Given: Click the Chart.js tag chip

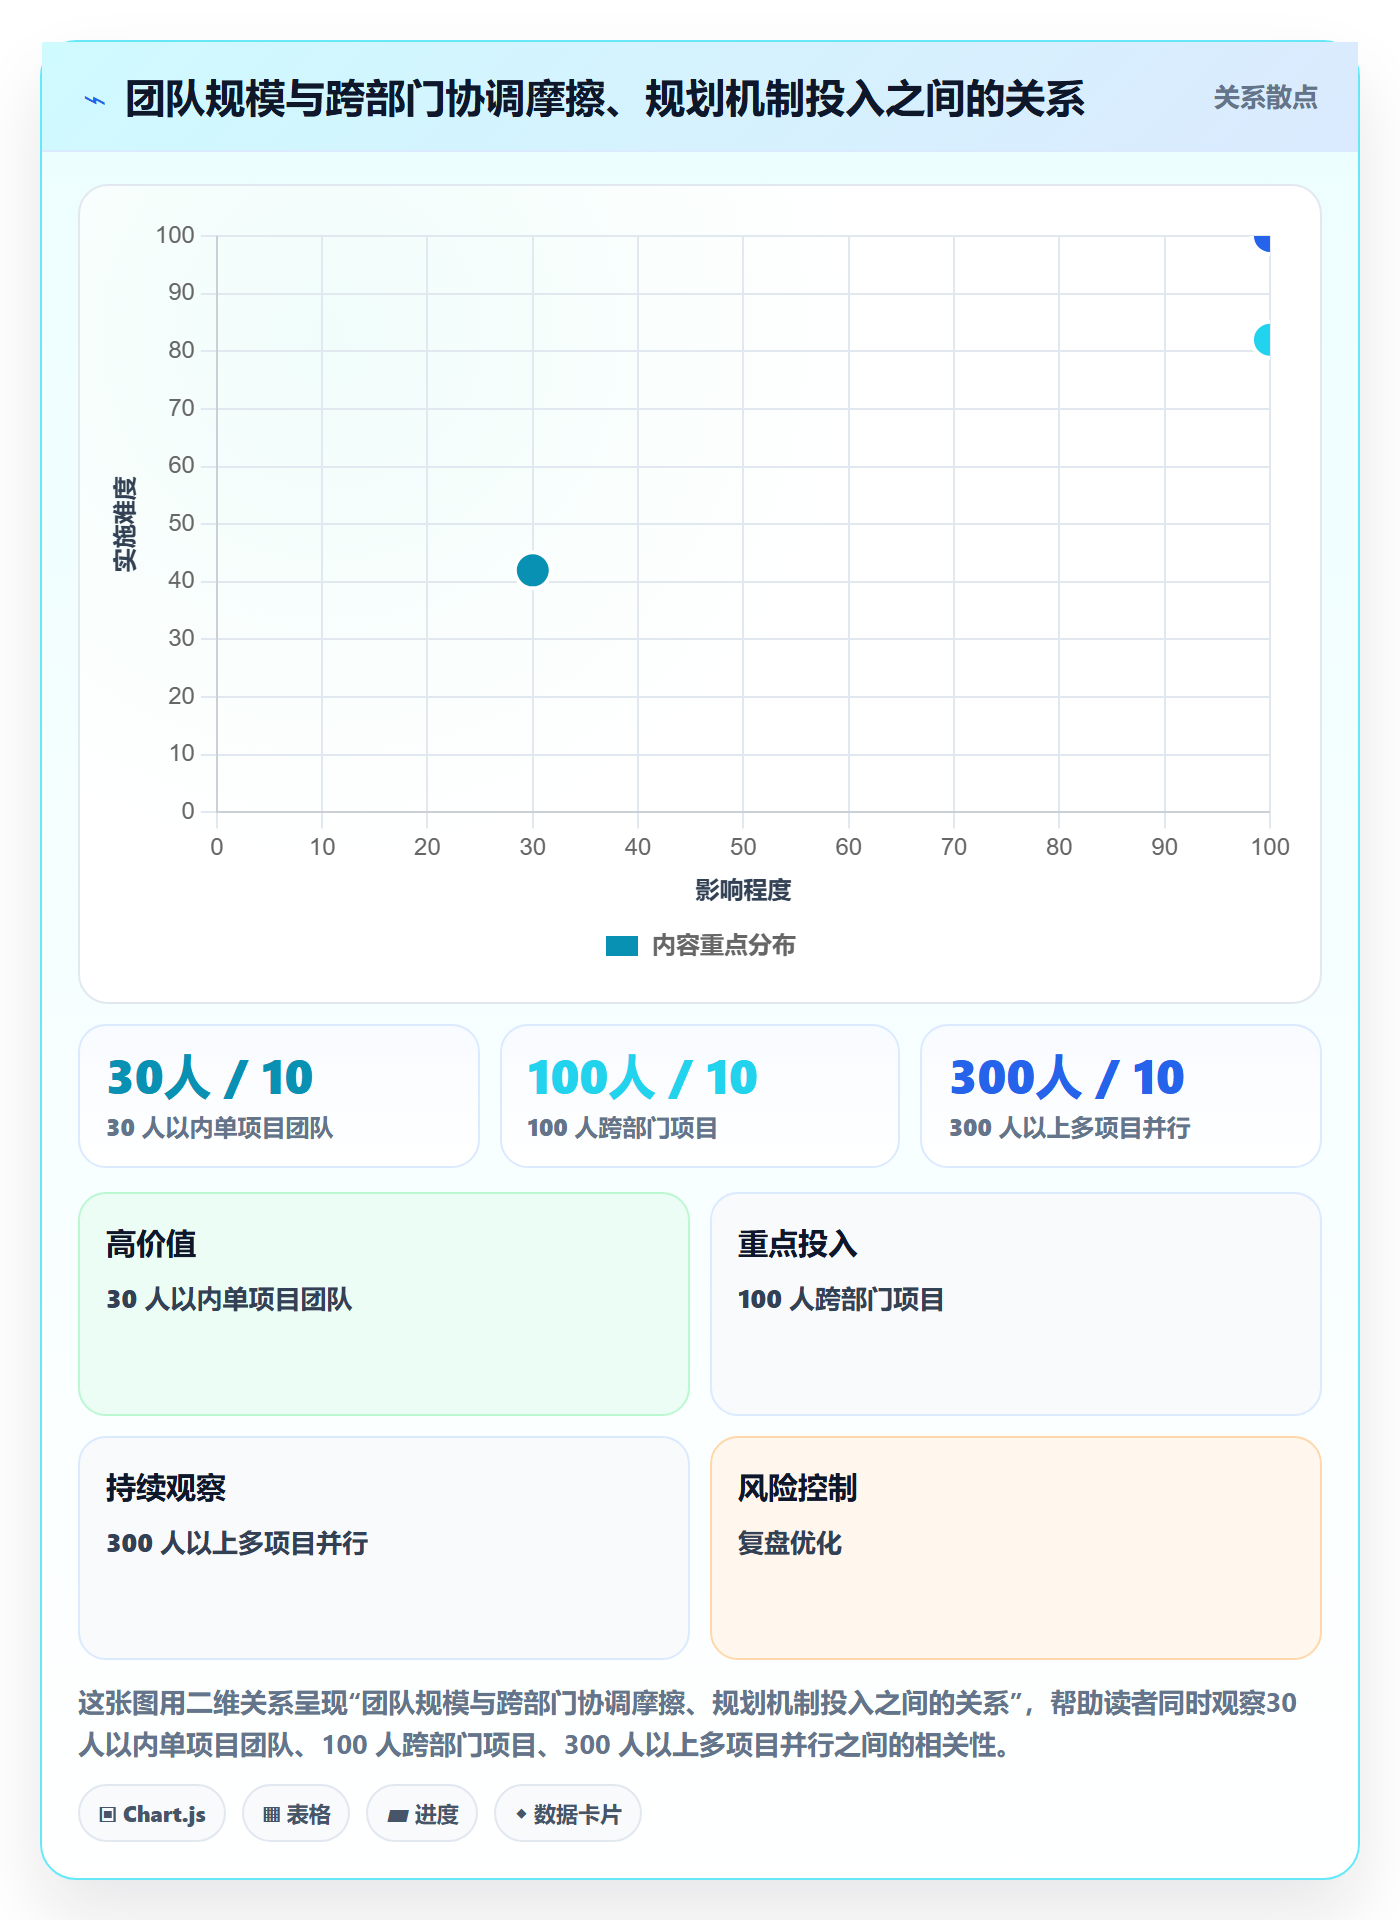Looking at the screenshot, I should click(x=152, y=1814).
